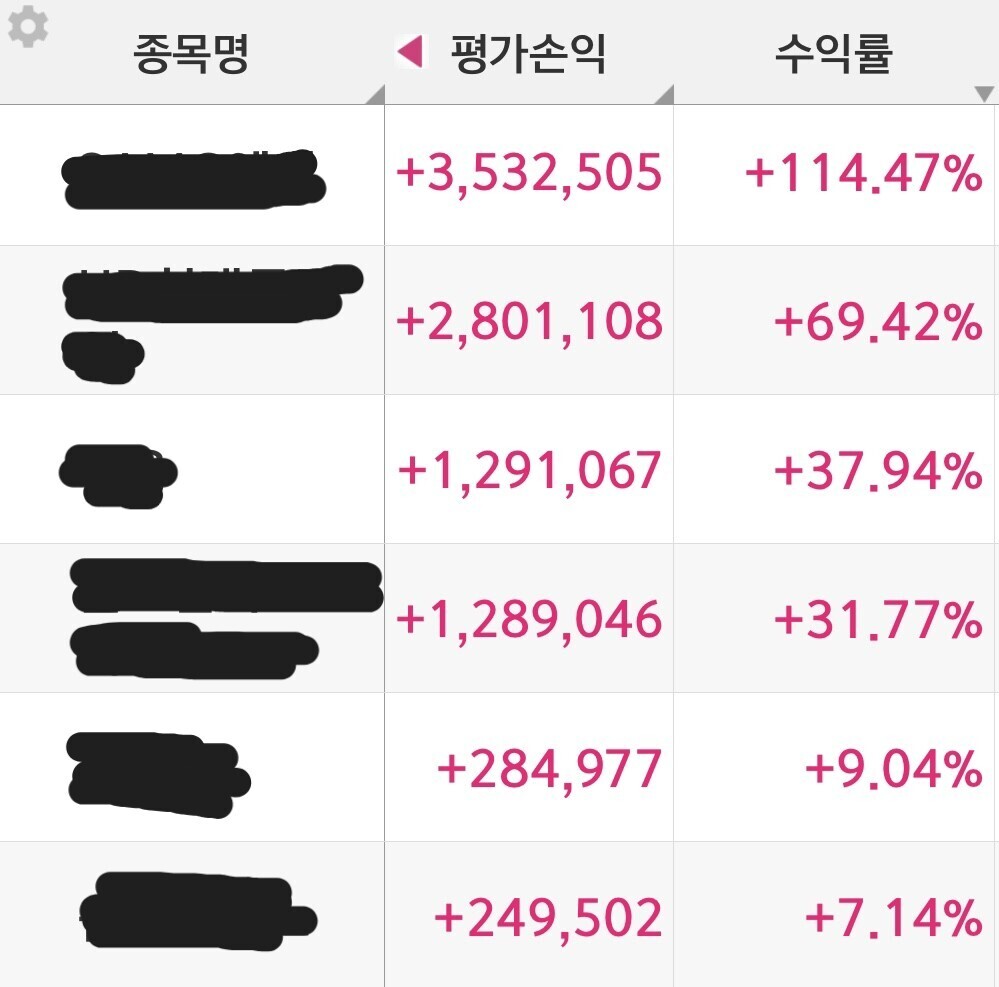Select the +284,977 profit cell
Image resolution: width=999 pixels, height=987 pixels.
coord(529,767)
